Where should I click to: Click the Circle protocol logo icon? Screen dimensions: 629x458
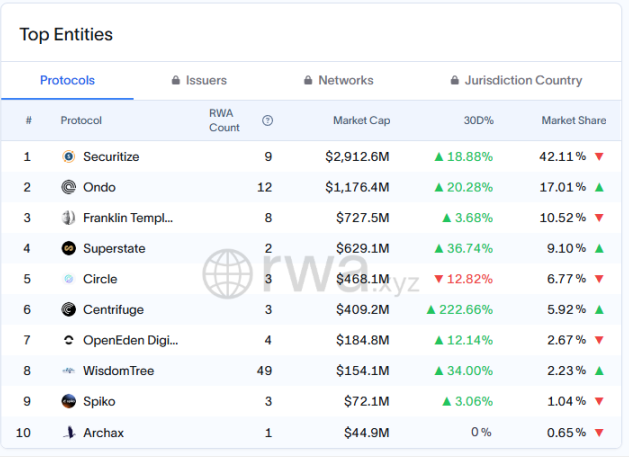[69, 279]
